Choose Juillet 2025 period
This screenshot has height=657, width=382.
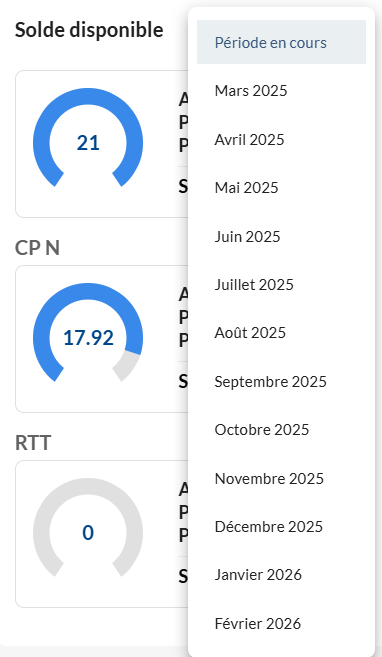point(281,285)
